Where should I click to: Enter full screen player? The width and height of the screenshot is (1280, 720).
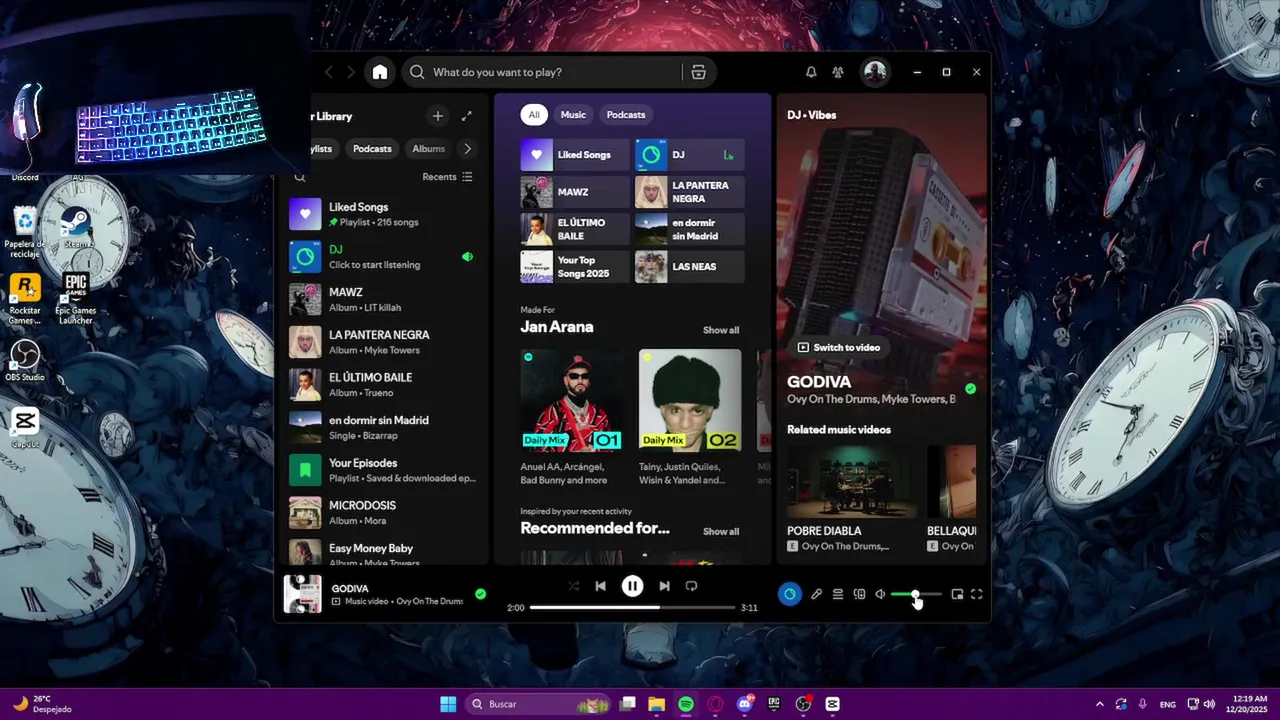pyautogui.click(x=977, y=594)
